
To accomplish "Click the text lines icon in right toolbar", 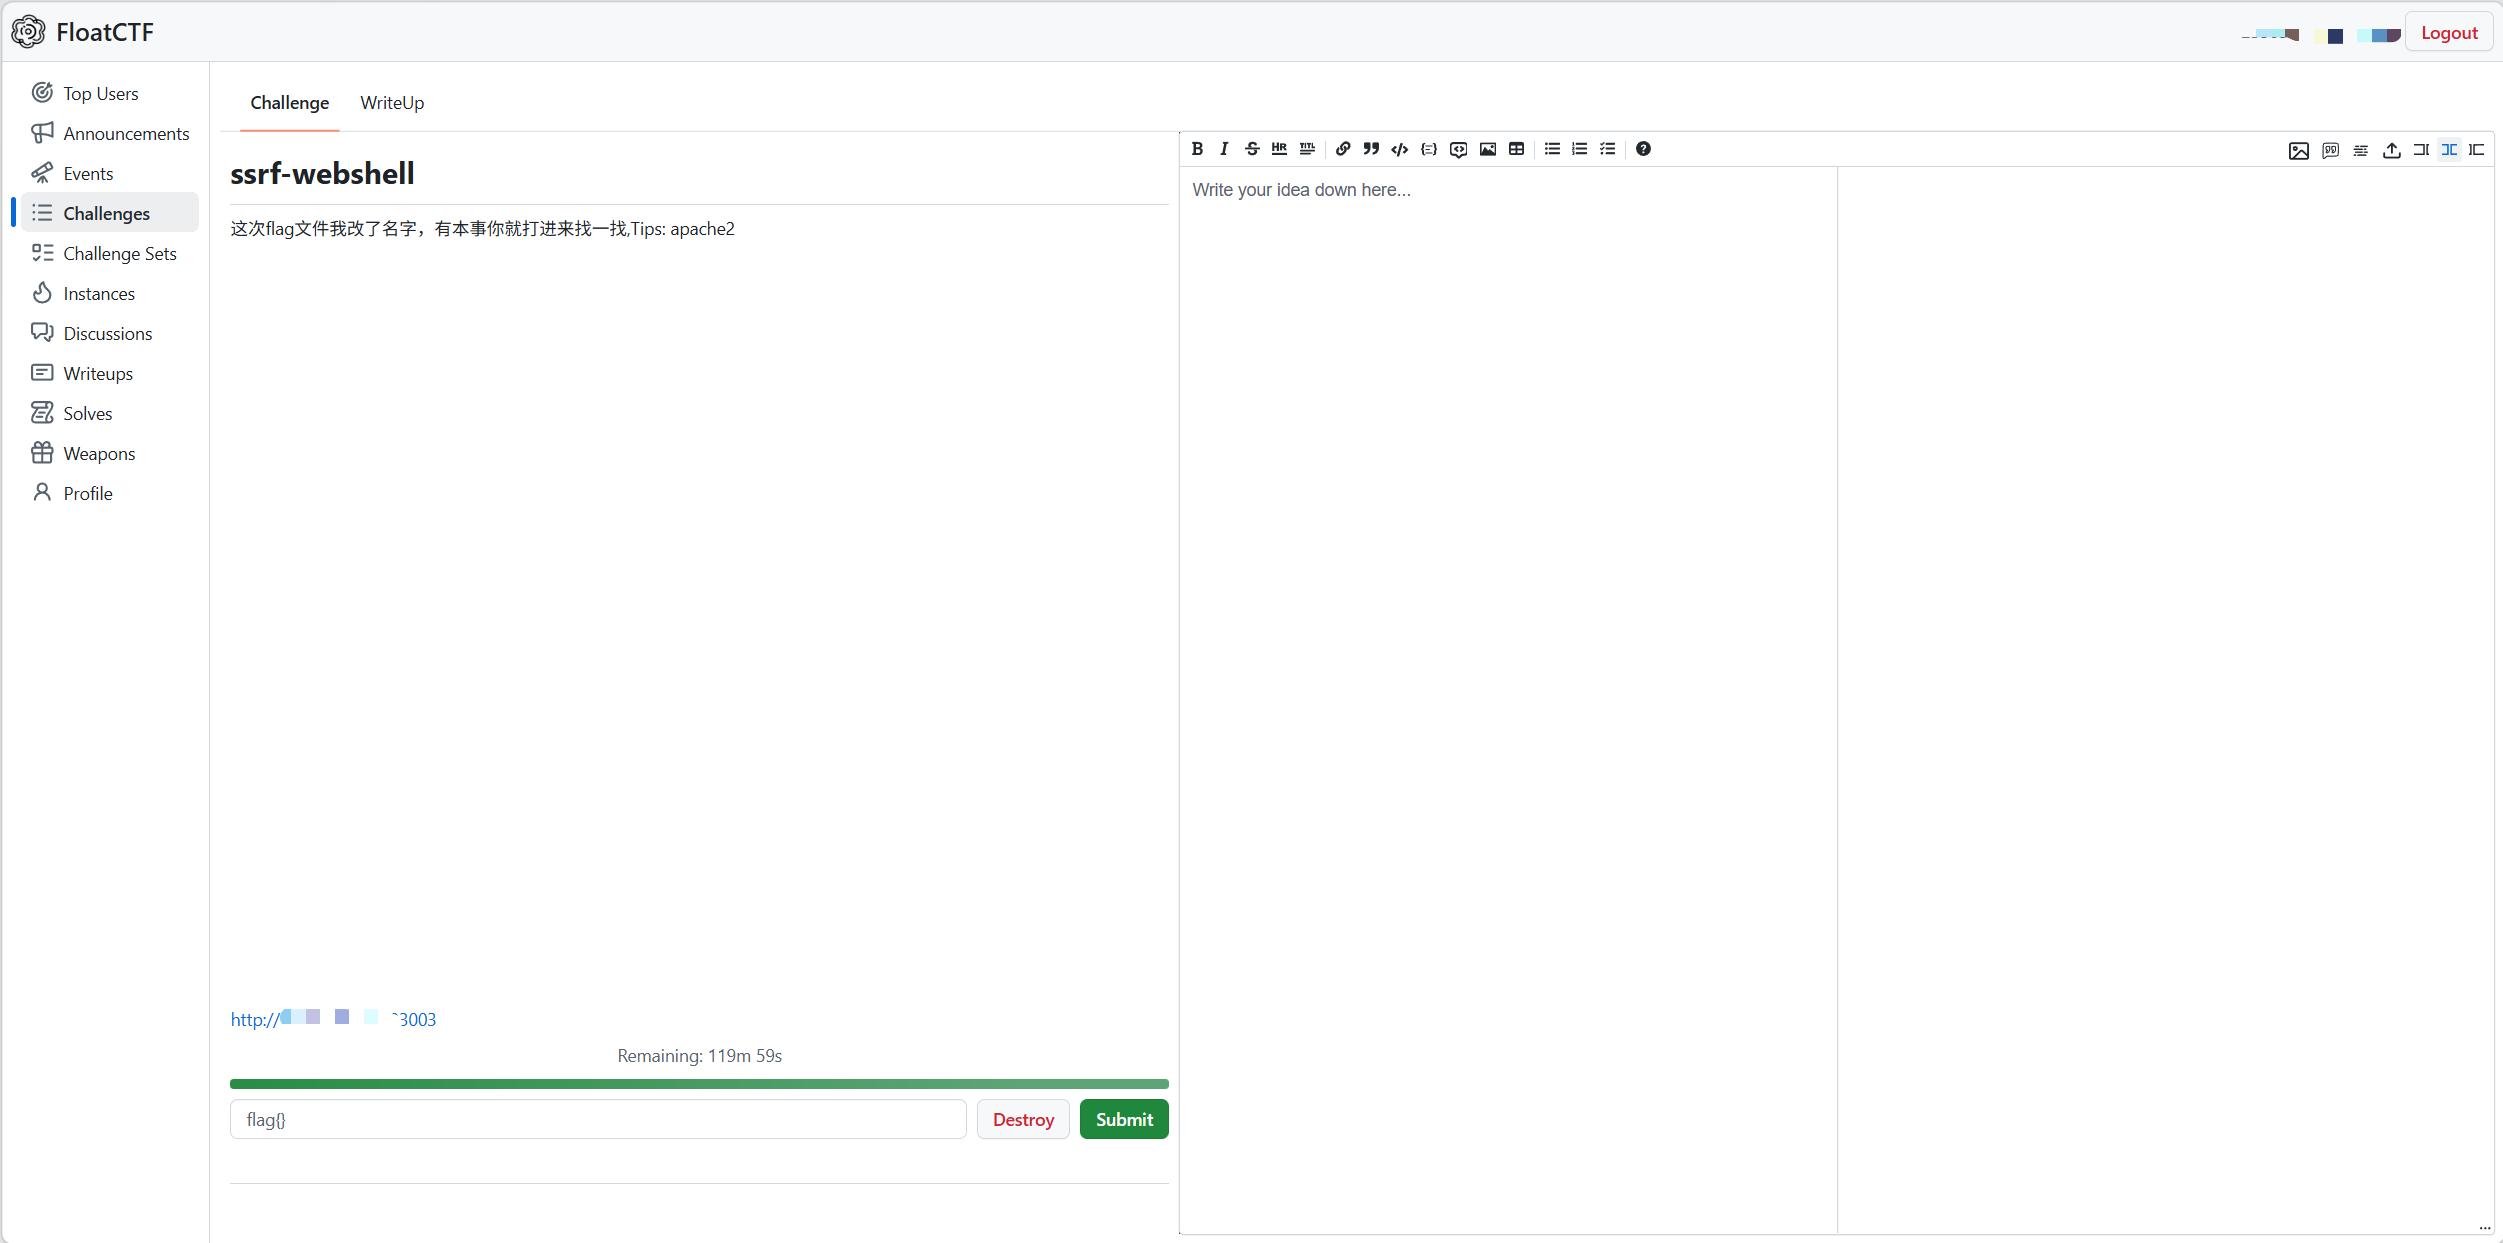I will 2361,150.
